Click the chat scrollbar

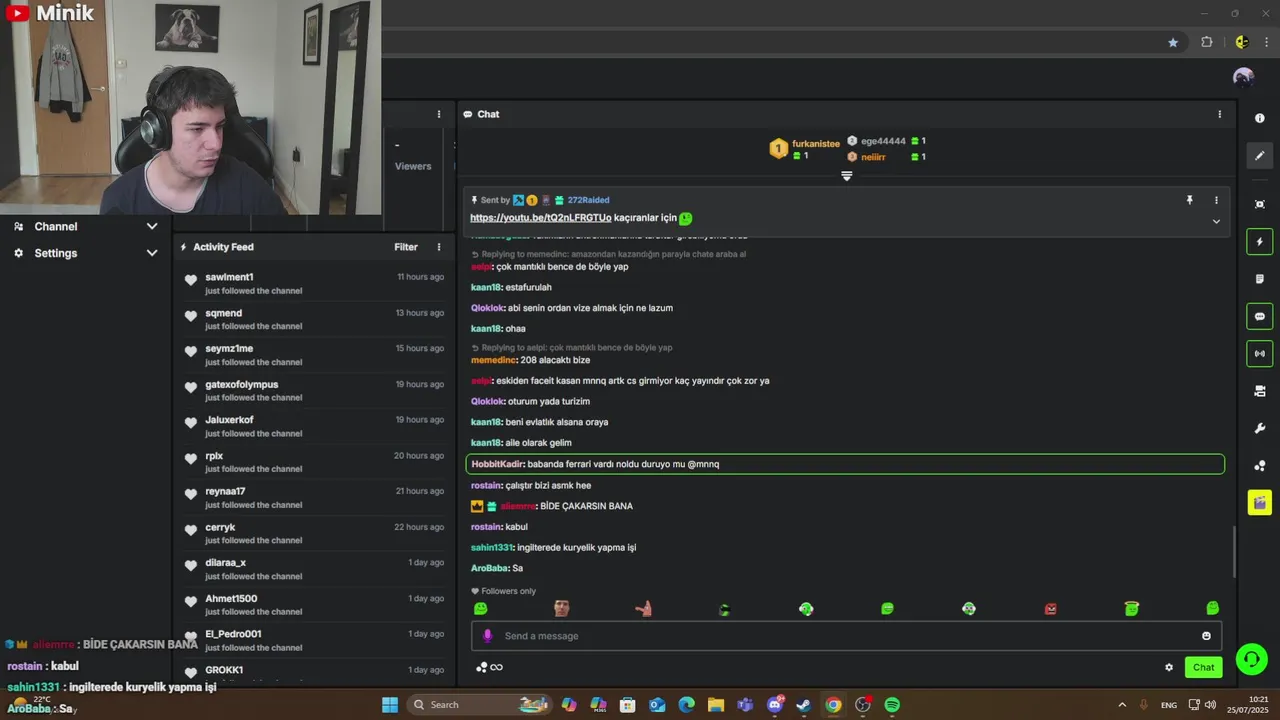click(1233, 552)
